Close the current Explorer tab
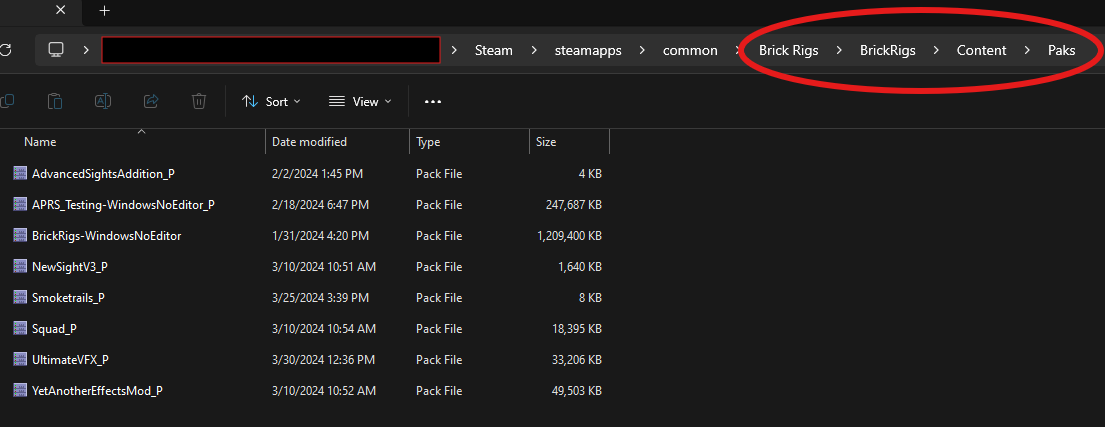The image size is (1105, 427). (x=60, y=11)
